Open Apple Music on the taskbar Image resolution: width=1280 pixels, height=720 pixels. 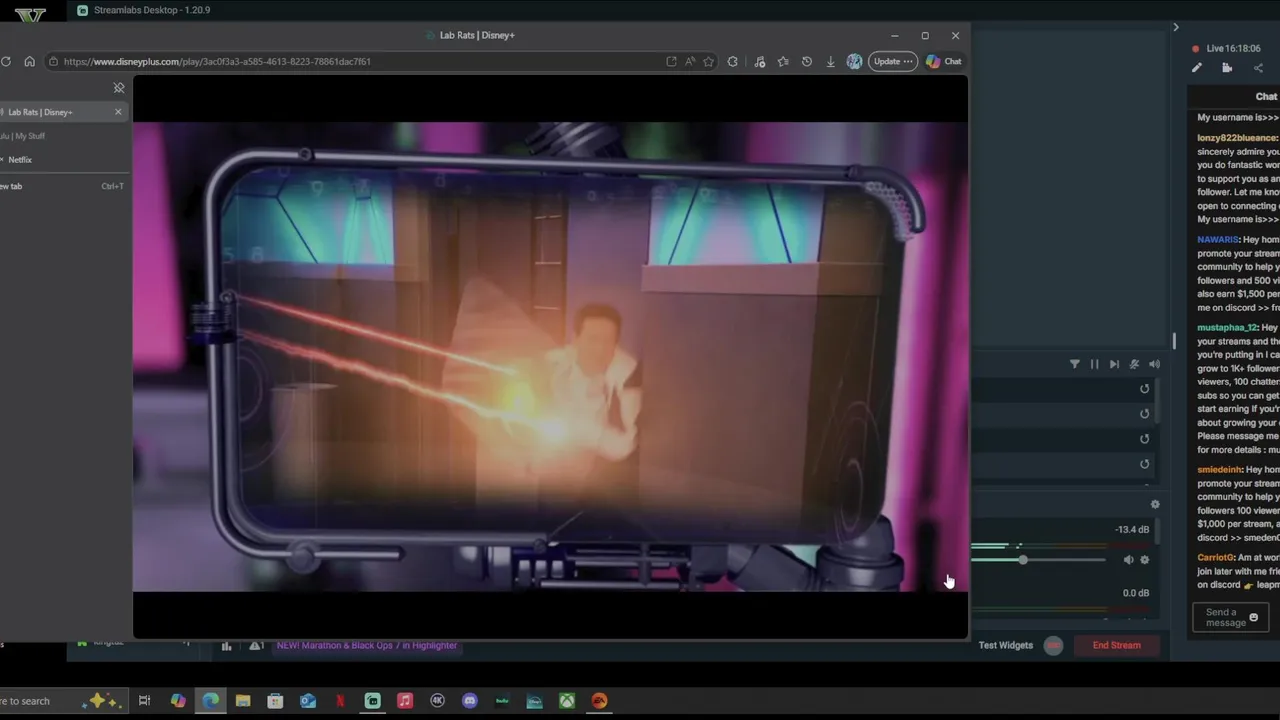pos(405,701)
